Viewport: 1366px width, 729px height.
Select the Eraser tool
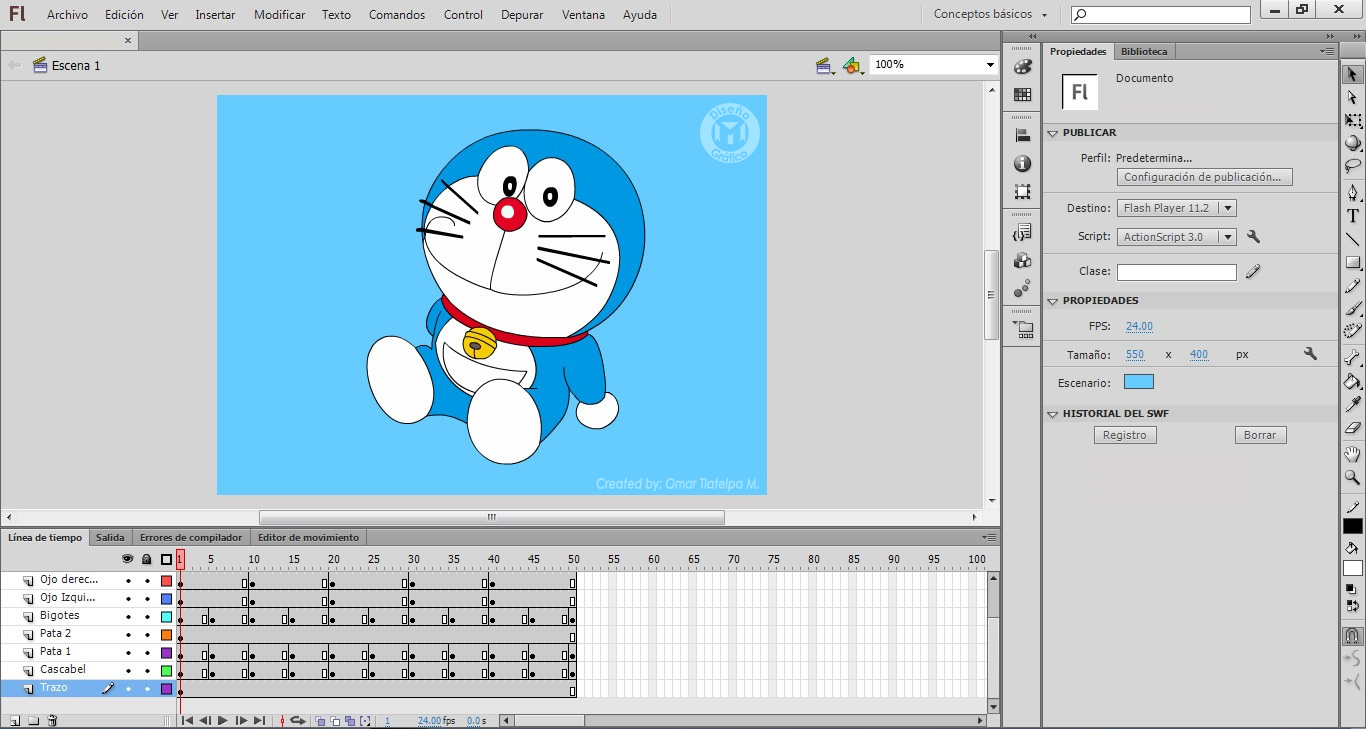pyautogui.click(x=1352, y=428)
